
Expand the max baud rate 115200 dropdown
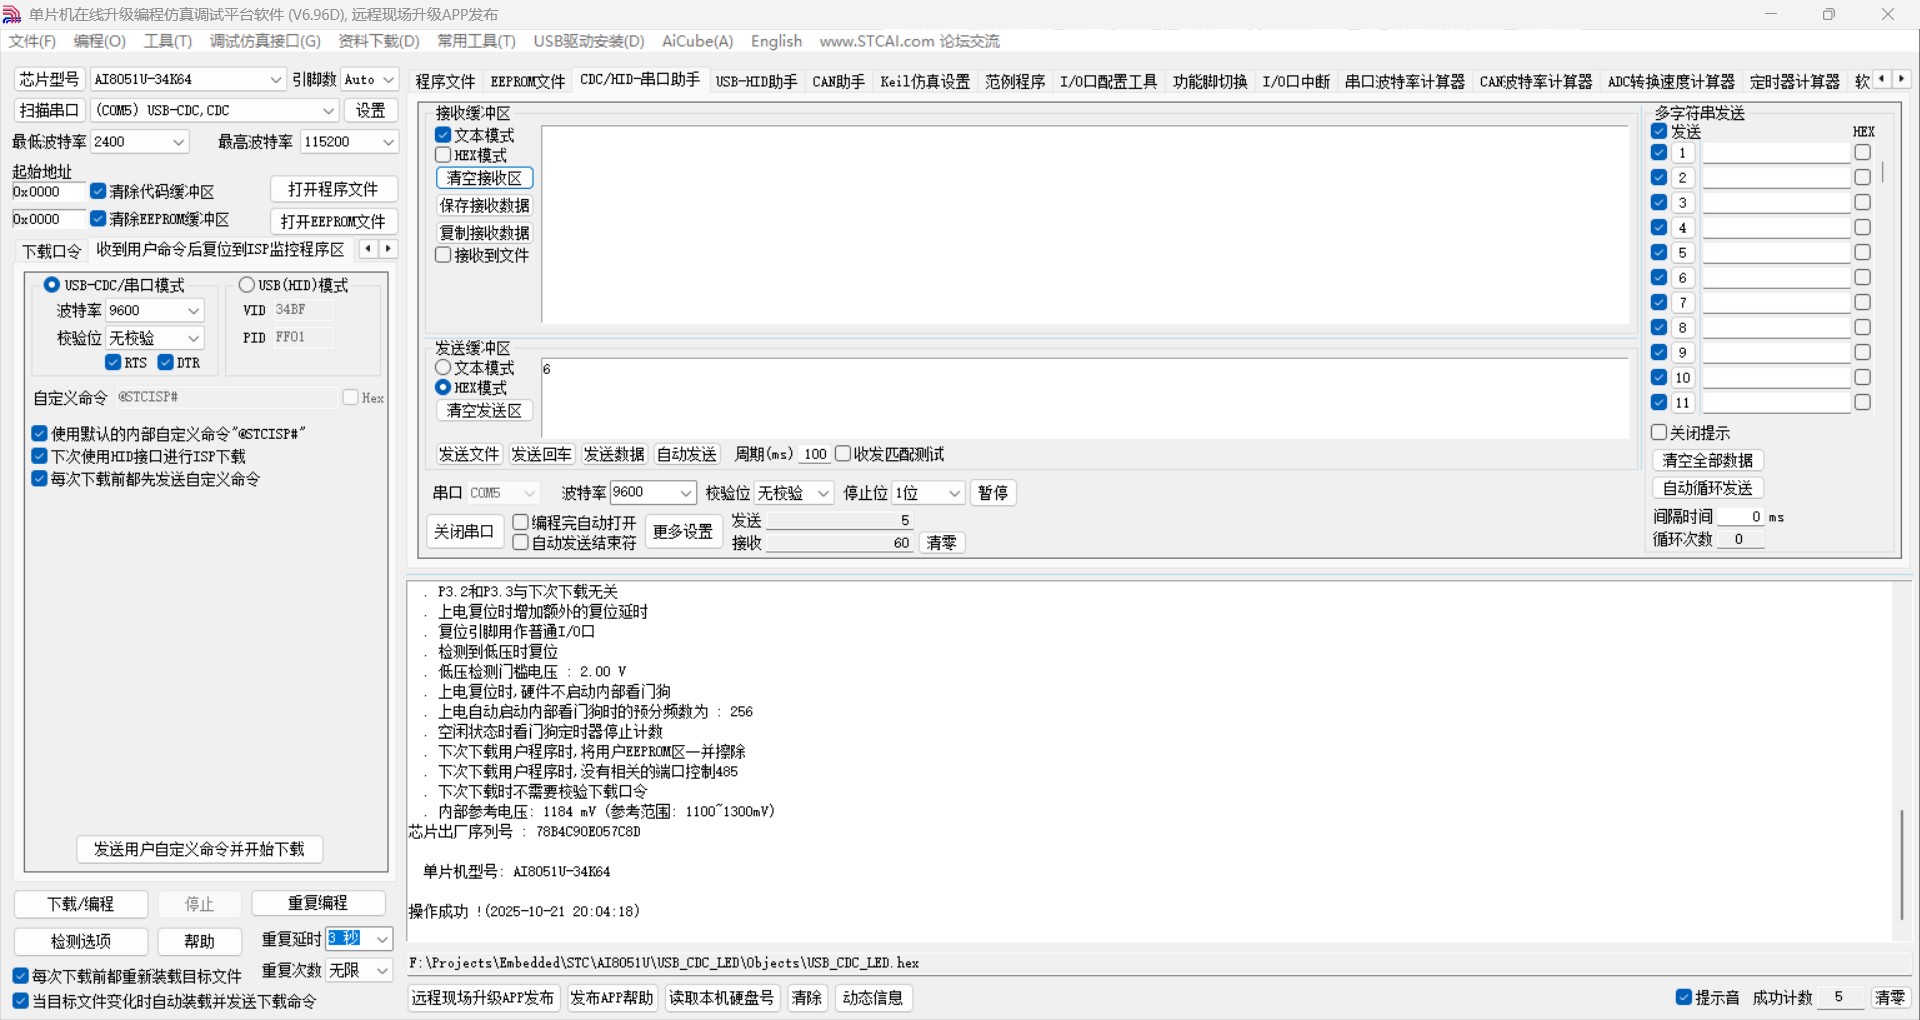[x=388, y=142]
